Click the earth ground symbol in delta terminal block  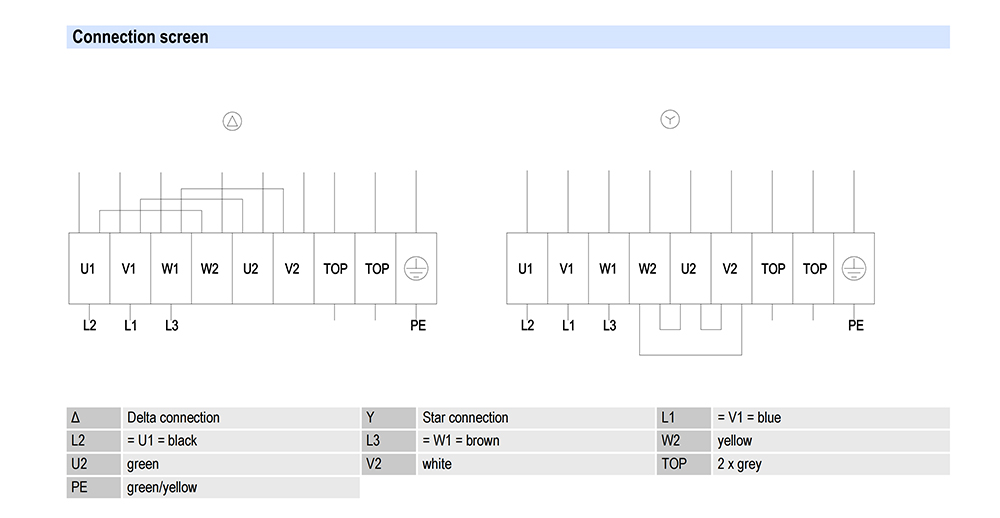click(416, 268)
